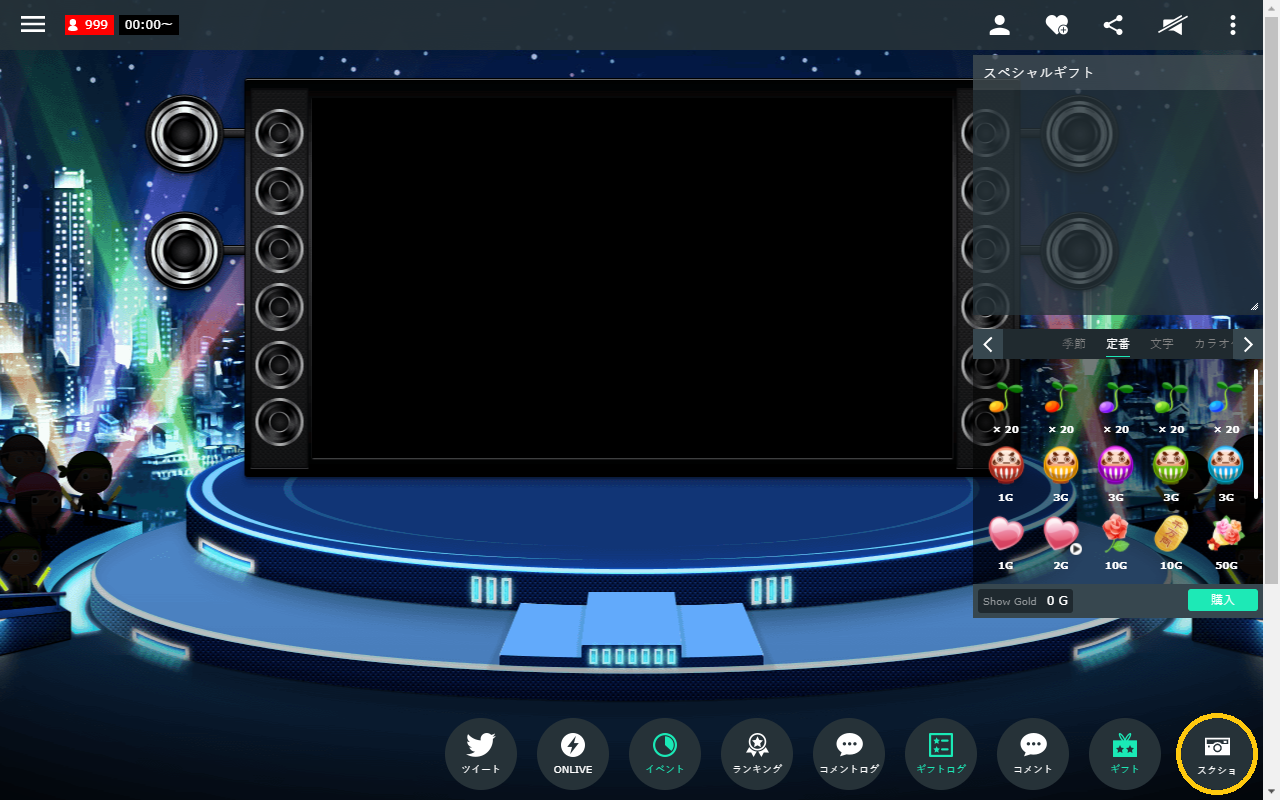
Task: Switch to the 季節 gift tab
Action: pyautogui.click(x=1073, y=344)
